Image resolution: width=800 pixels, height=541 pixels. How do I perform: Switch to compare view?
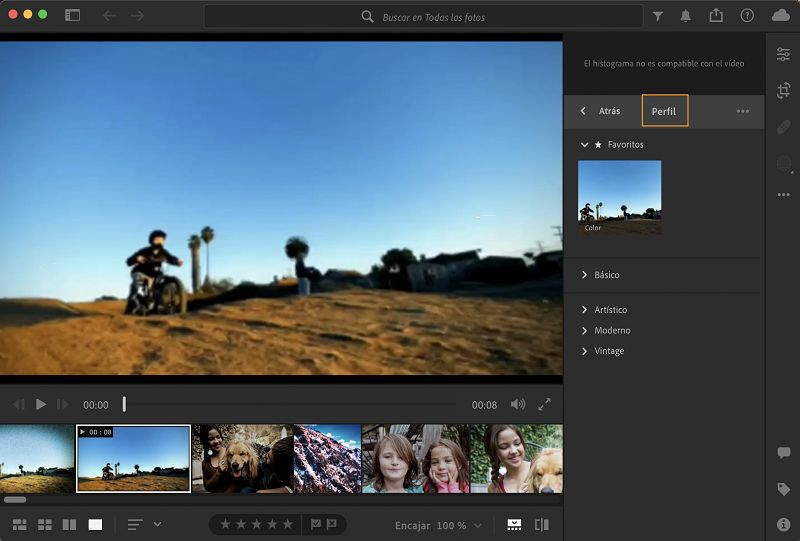pyautogui.click(x=69, y=524)
